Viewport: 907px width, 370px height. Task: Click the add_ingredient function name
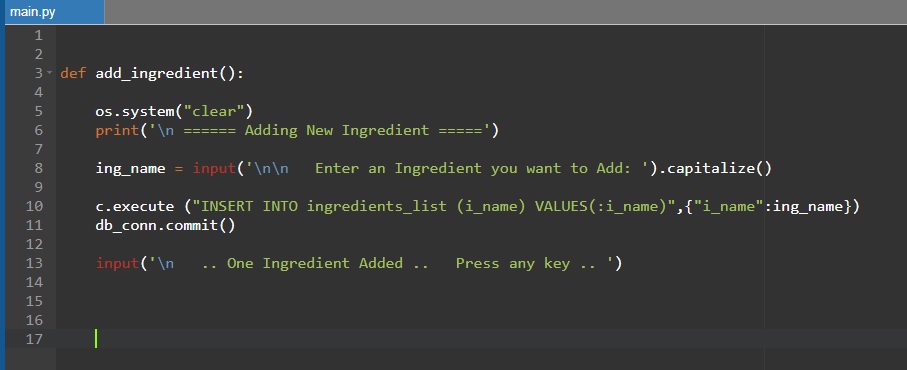coord(156,74)
